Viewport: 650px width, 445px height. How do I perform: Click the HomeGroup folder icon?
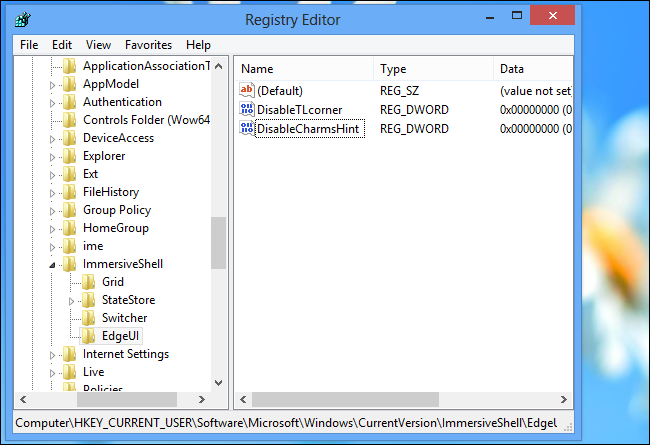pos(70,228)
